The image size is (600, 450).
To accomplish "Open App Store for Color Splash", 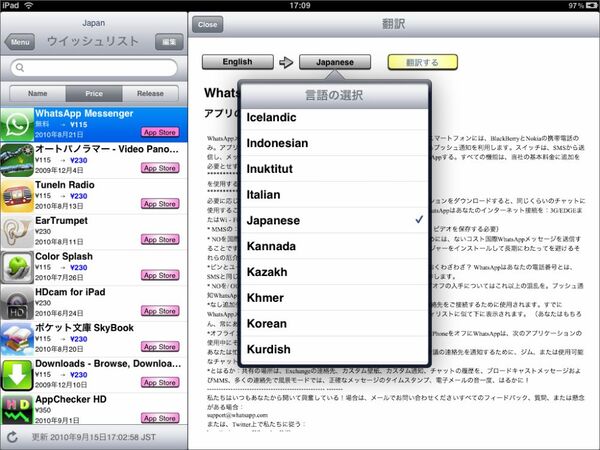I will click(160, 275).
